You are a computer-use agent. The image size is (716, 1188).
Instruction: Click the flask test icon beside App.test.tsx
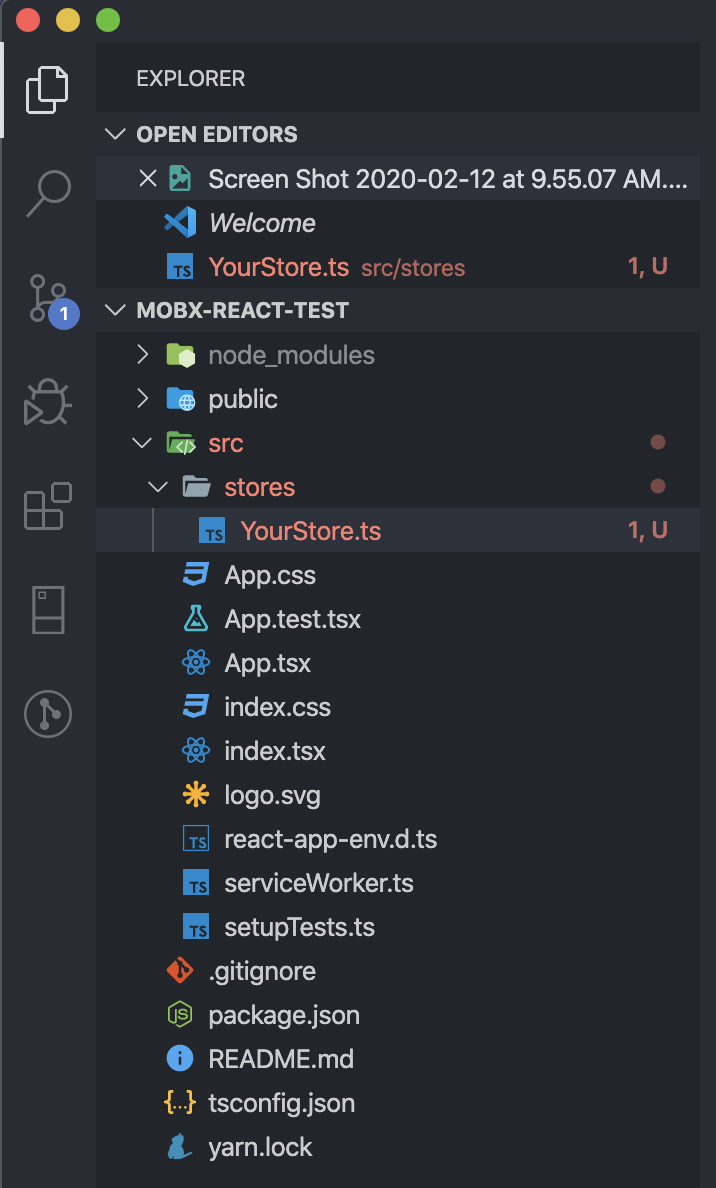click(196, 619)
